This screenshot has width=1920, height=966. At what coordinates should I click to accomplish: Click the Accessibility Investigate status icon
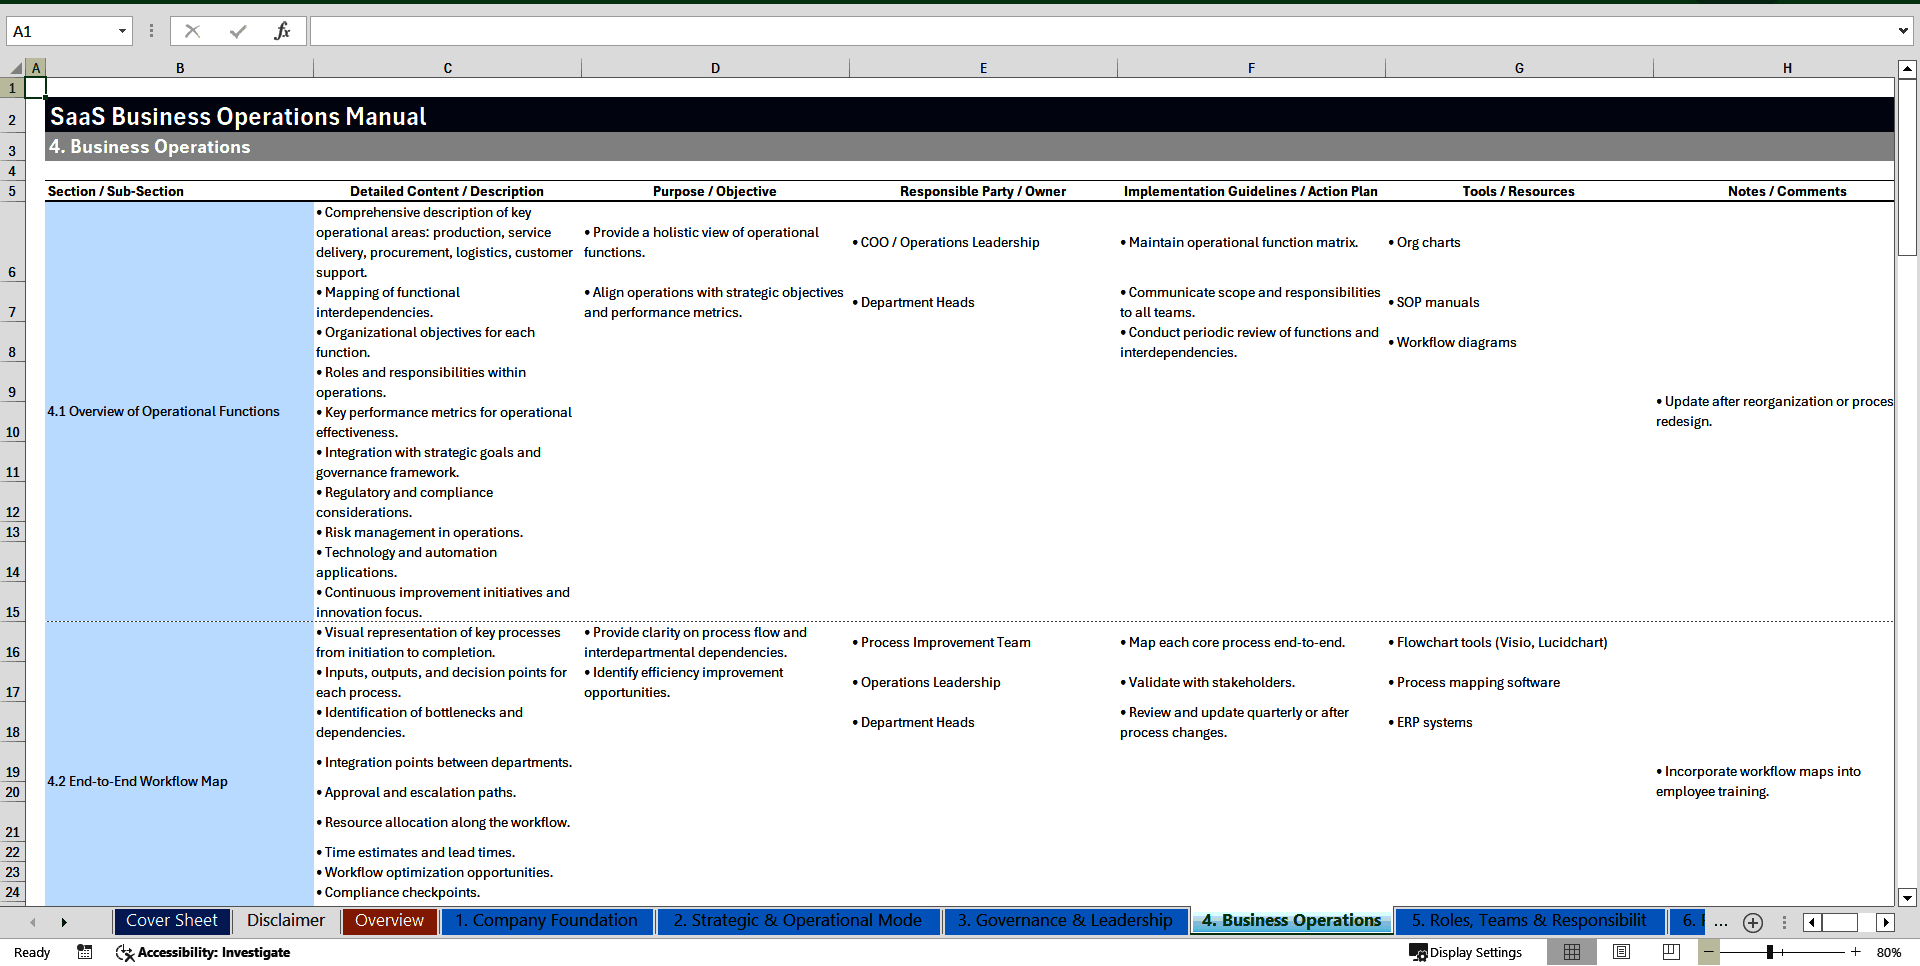pos(124,953)
